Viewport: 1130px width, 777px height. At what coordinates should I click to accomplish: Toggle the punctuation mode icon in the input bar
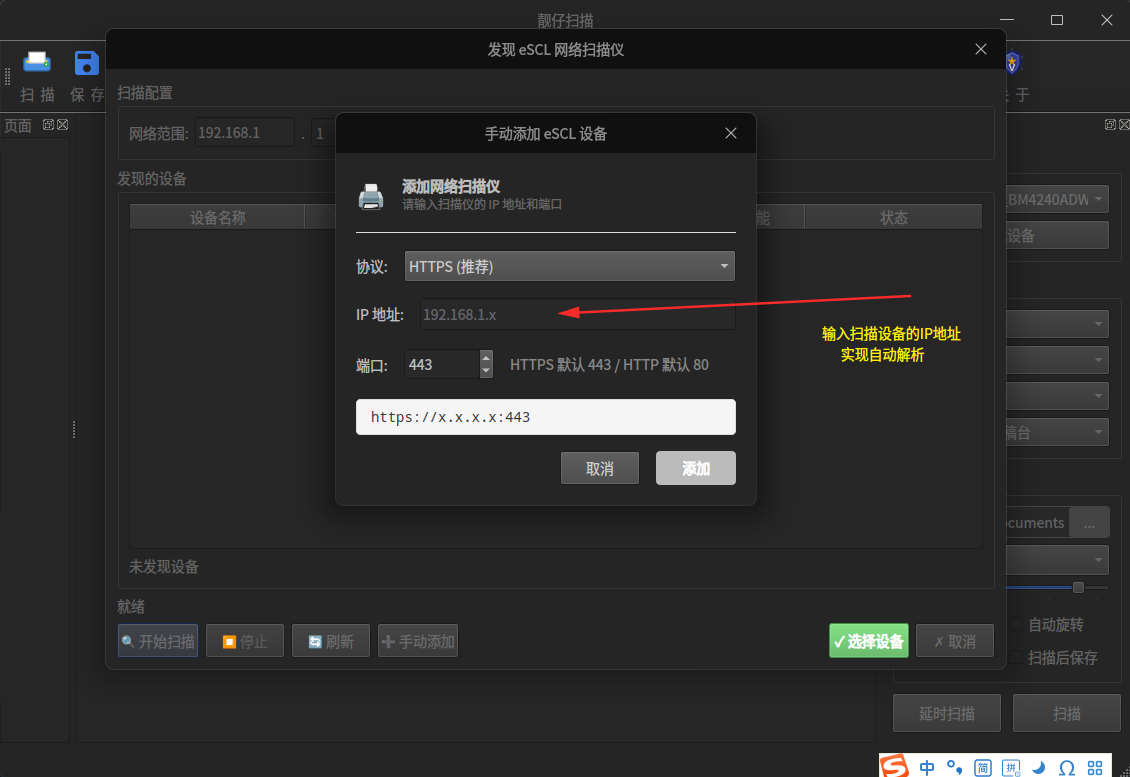click(954, 767)
